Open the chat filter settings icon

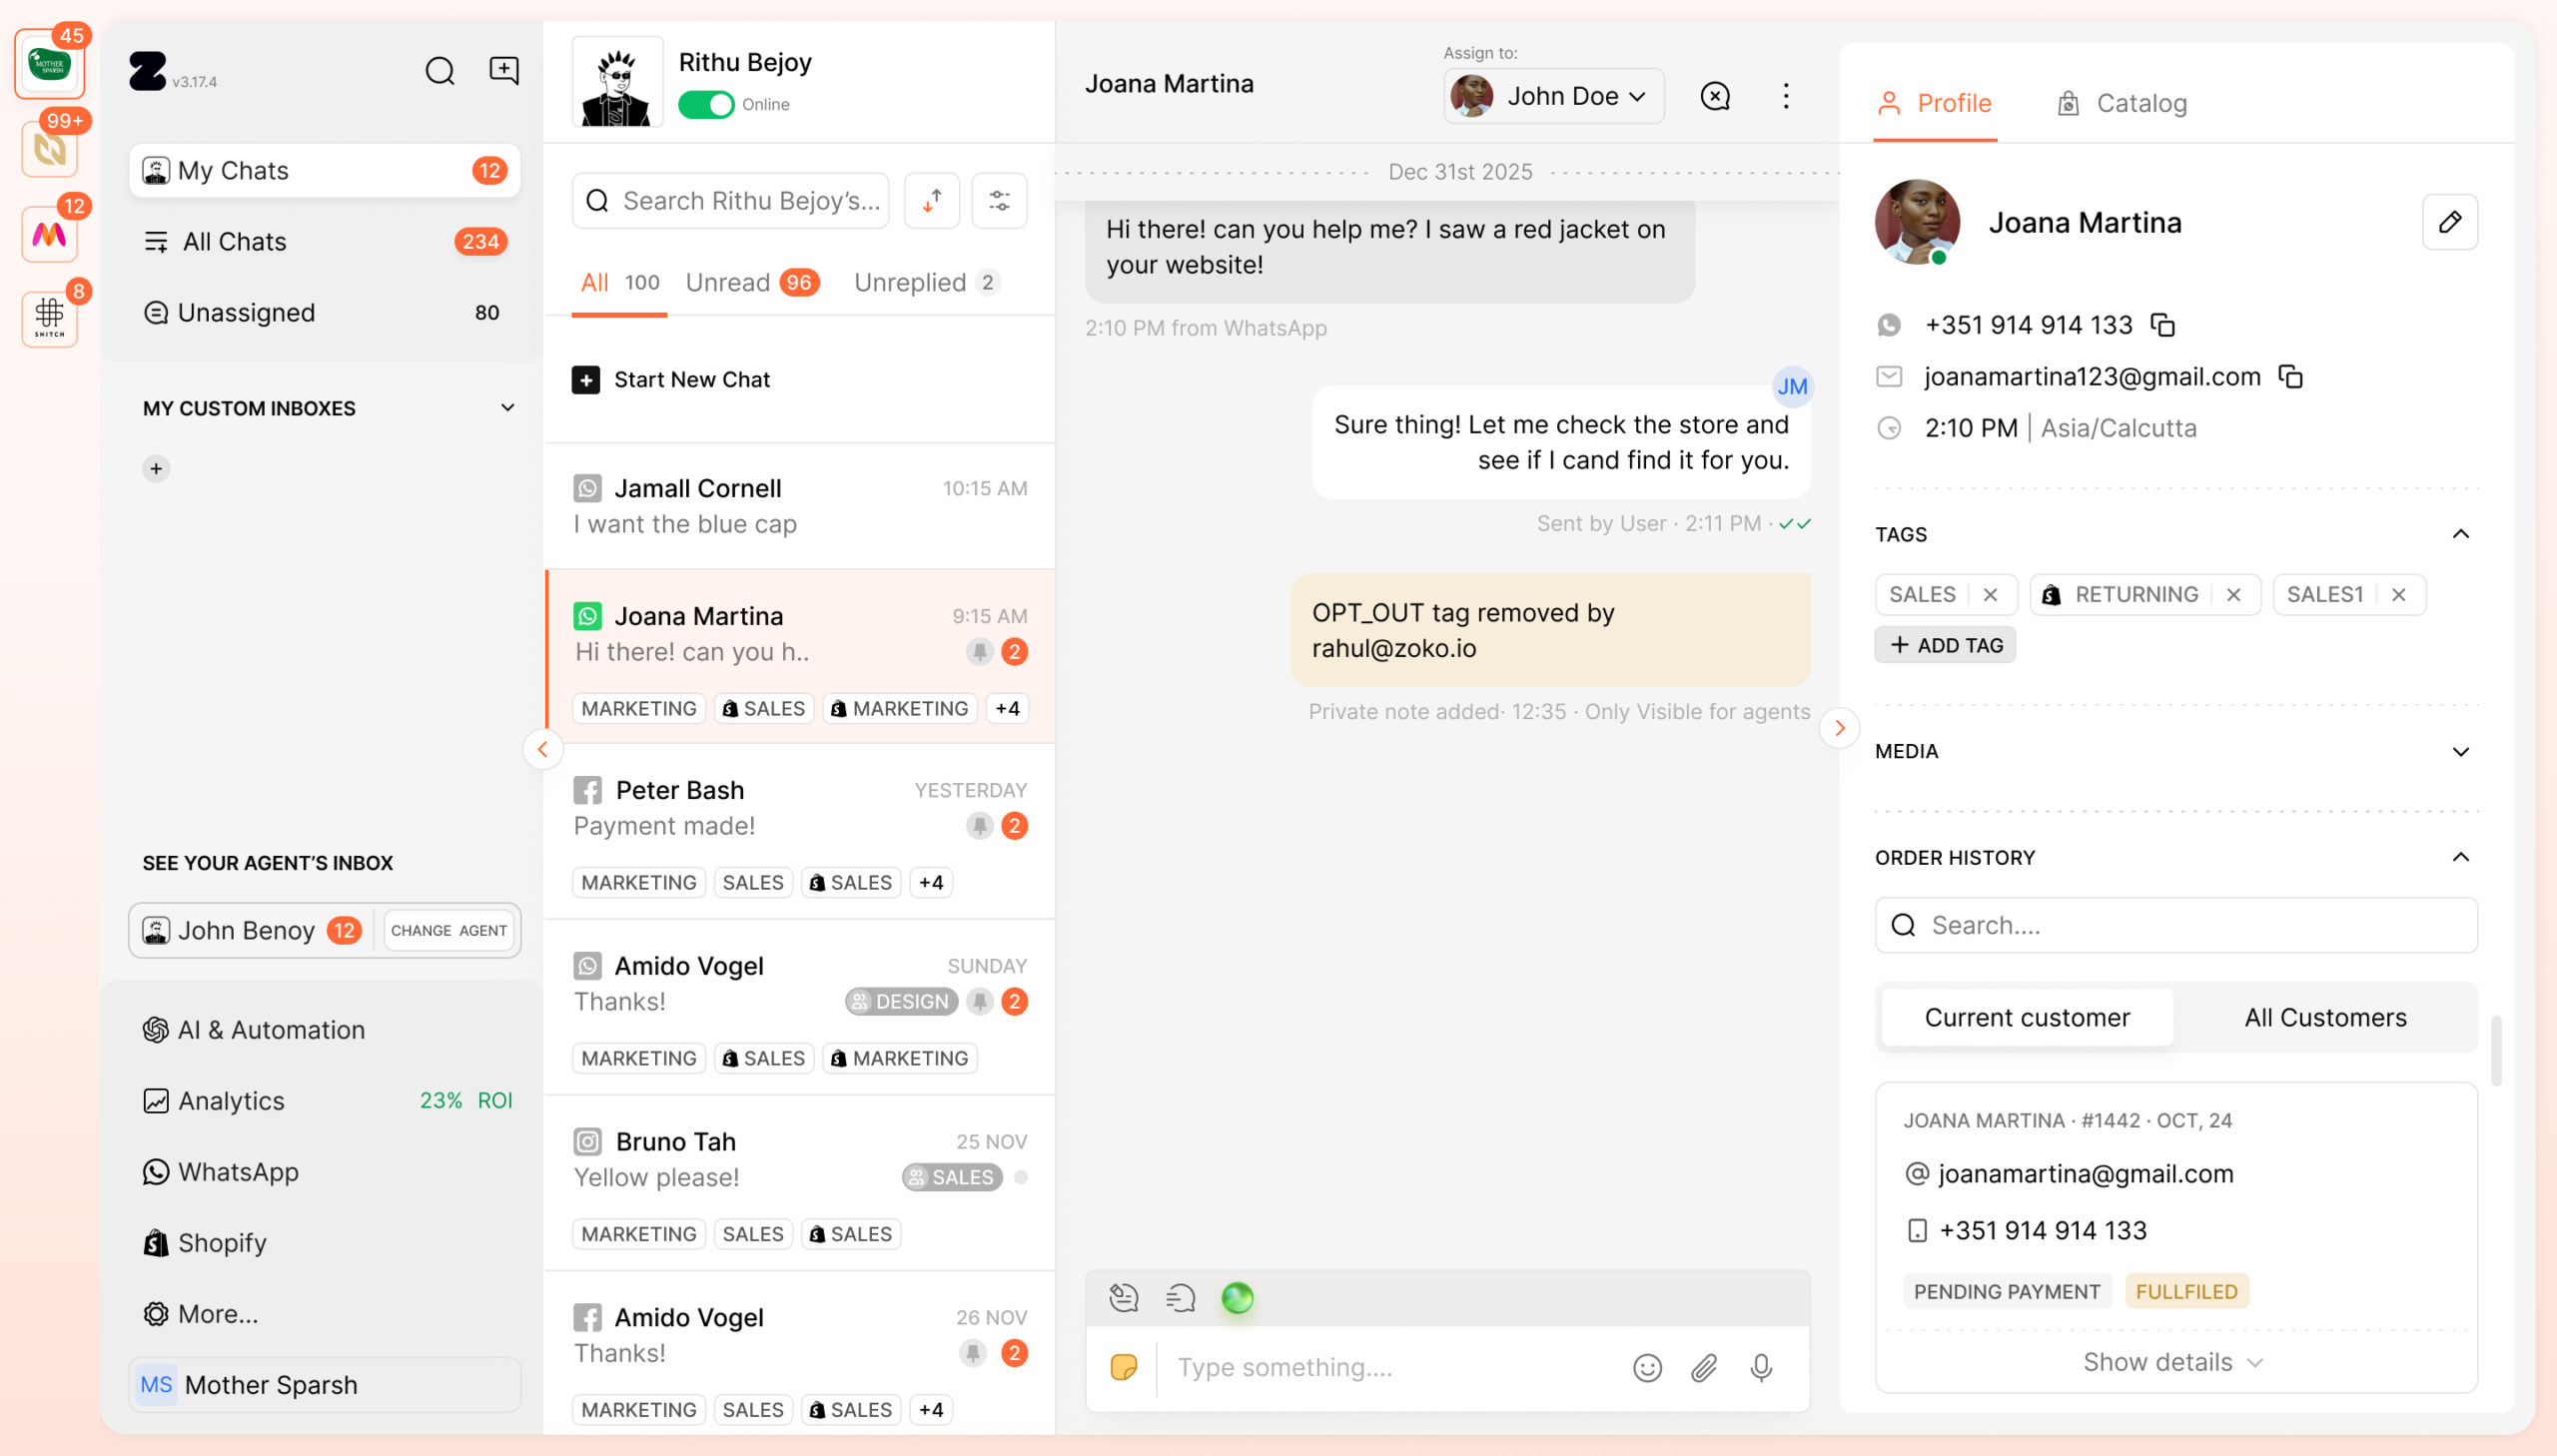coord(999,201)
